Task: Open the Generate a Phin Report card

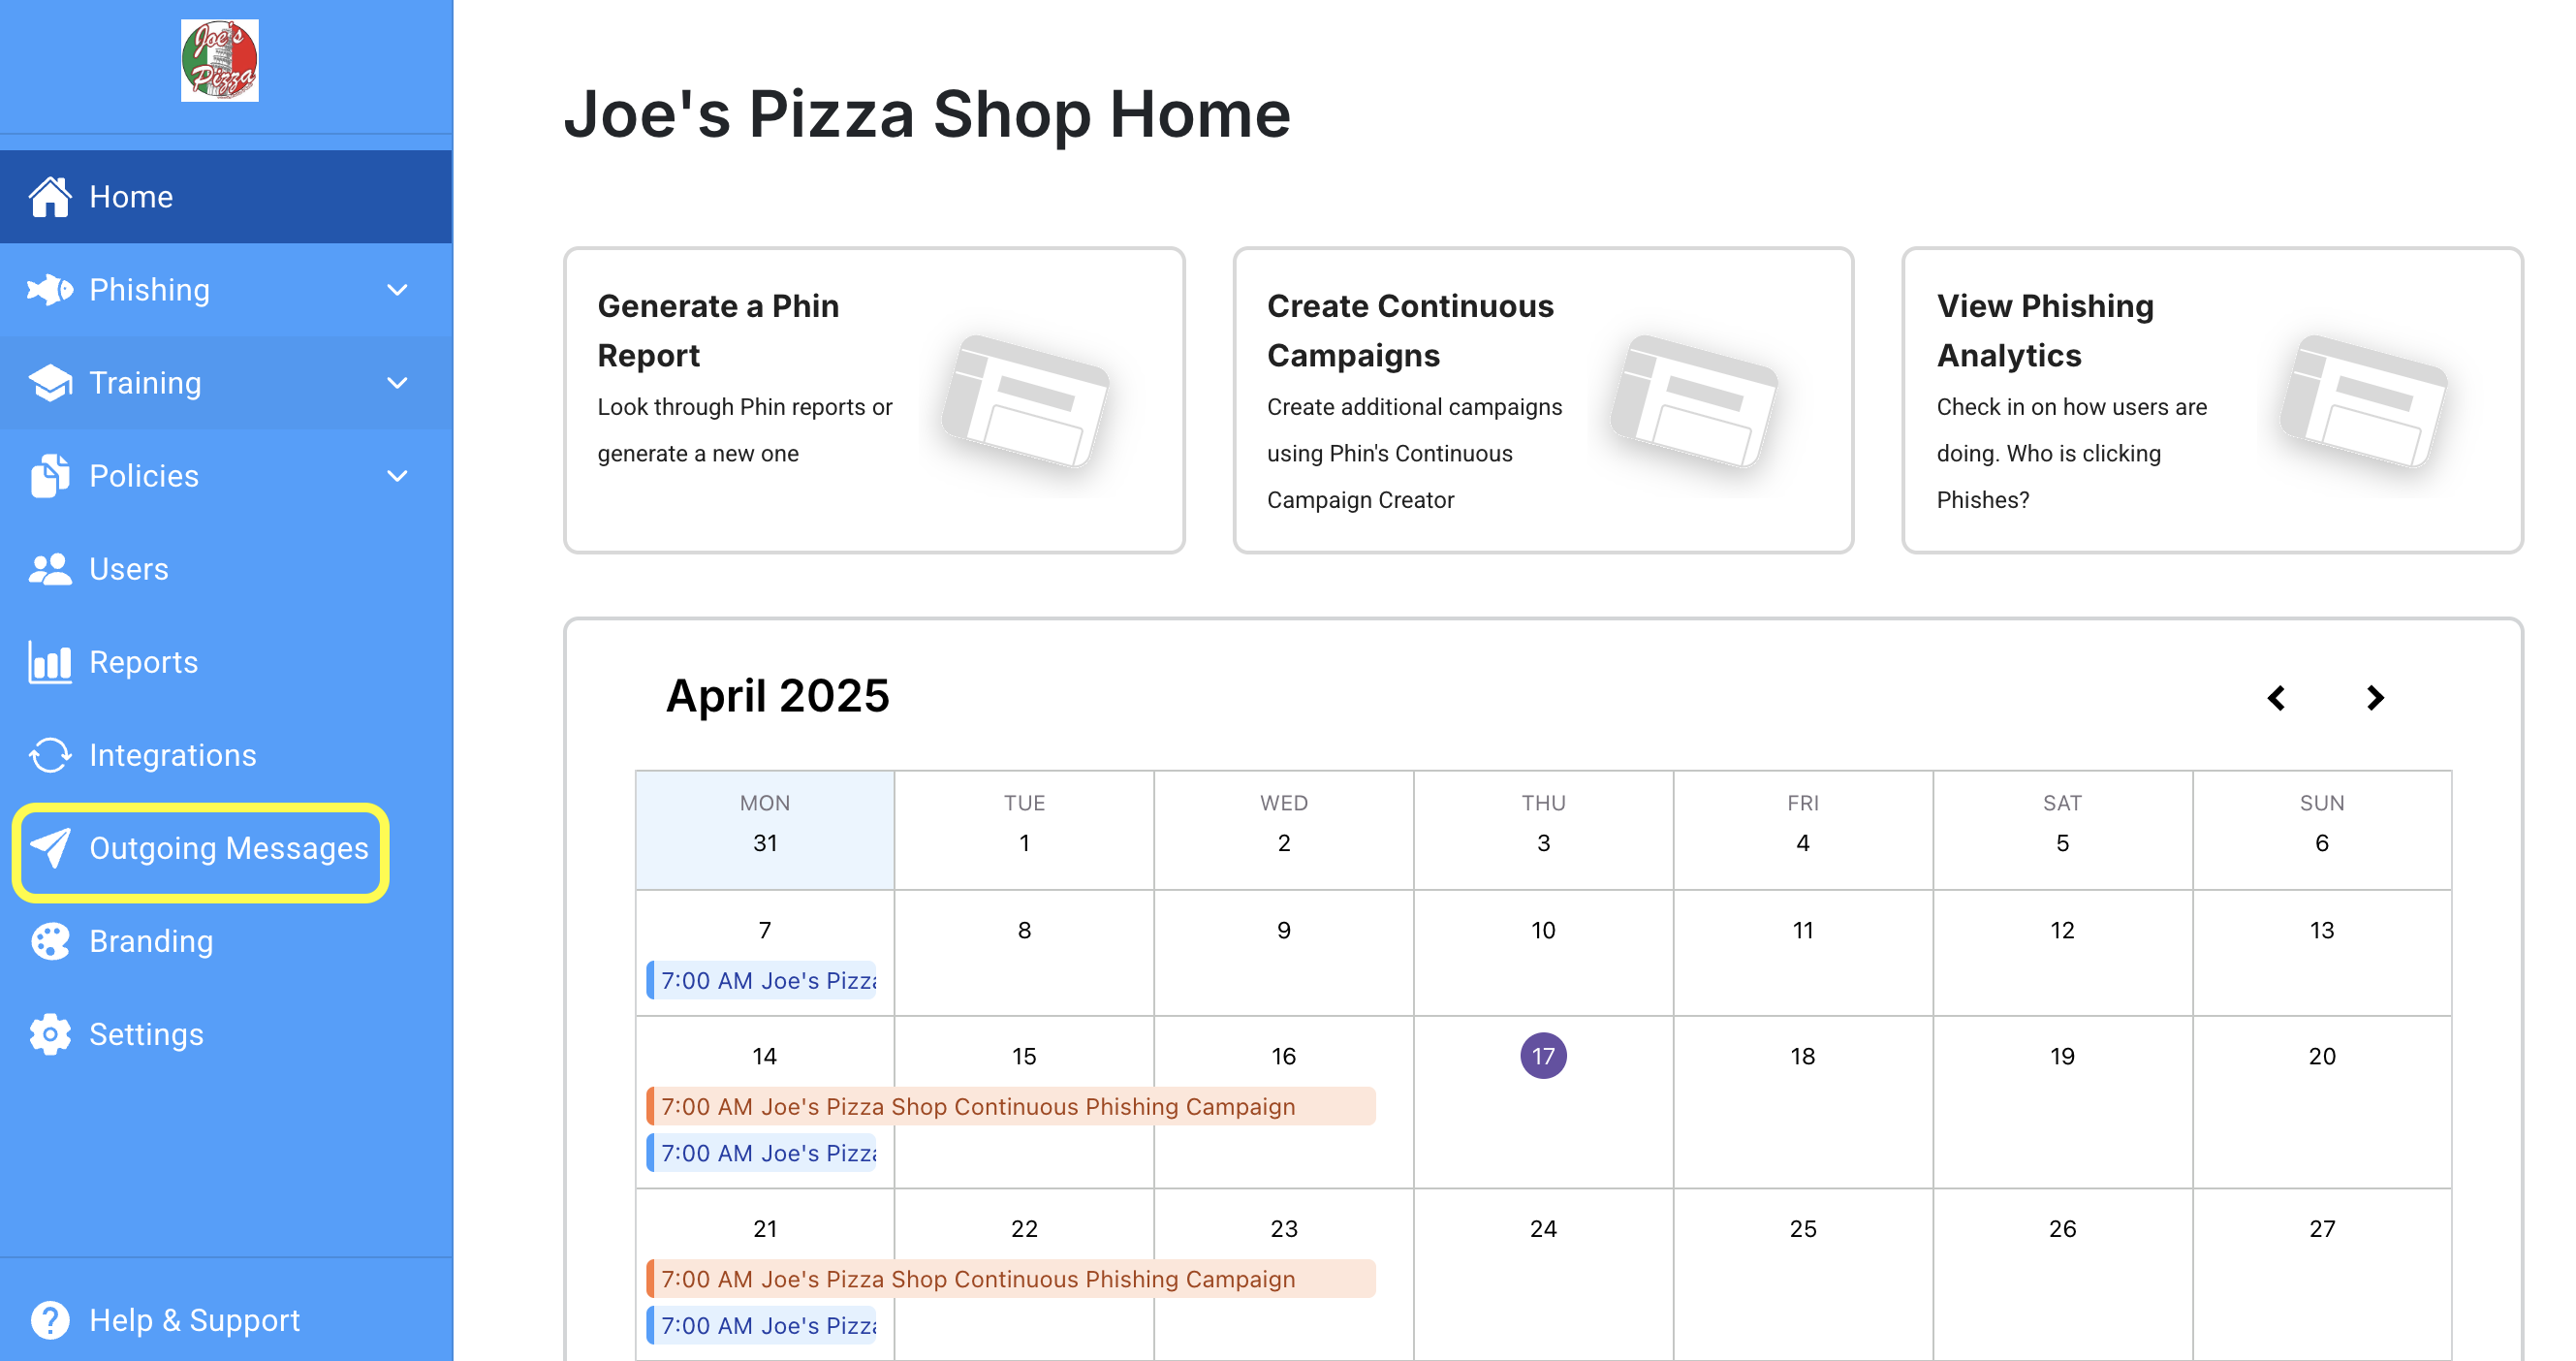Action: coord(874,399)
